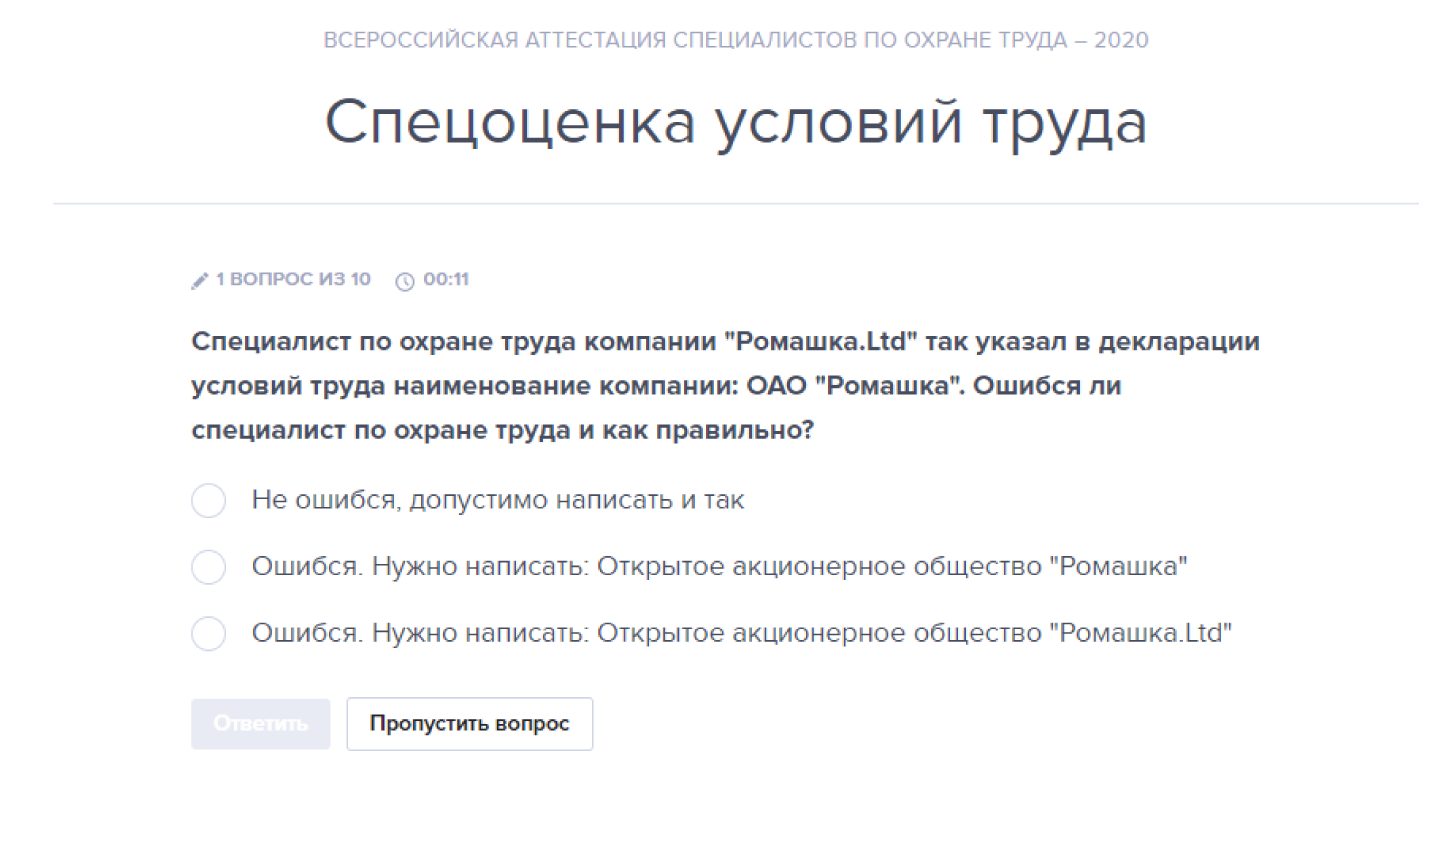Click the "Спецоценка условий труда" page title
Screen dimensions: 1448x857
(x=735, y=122)
